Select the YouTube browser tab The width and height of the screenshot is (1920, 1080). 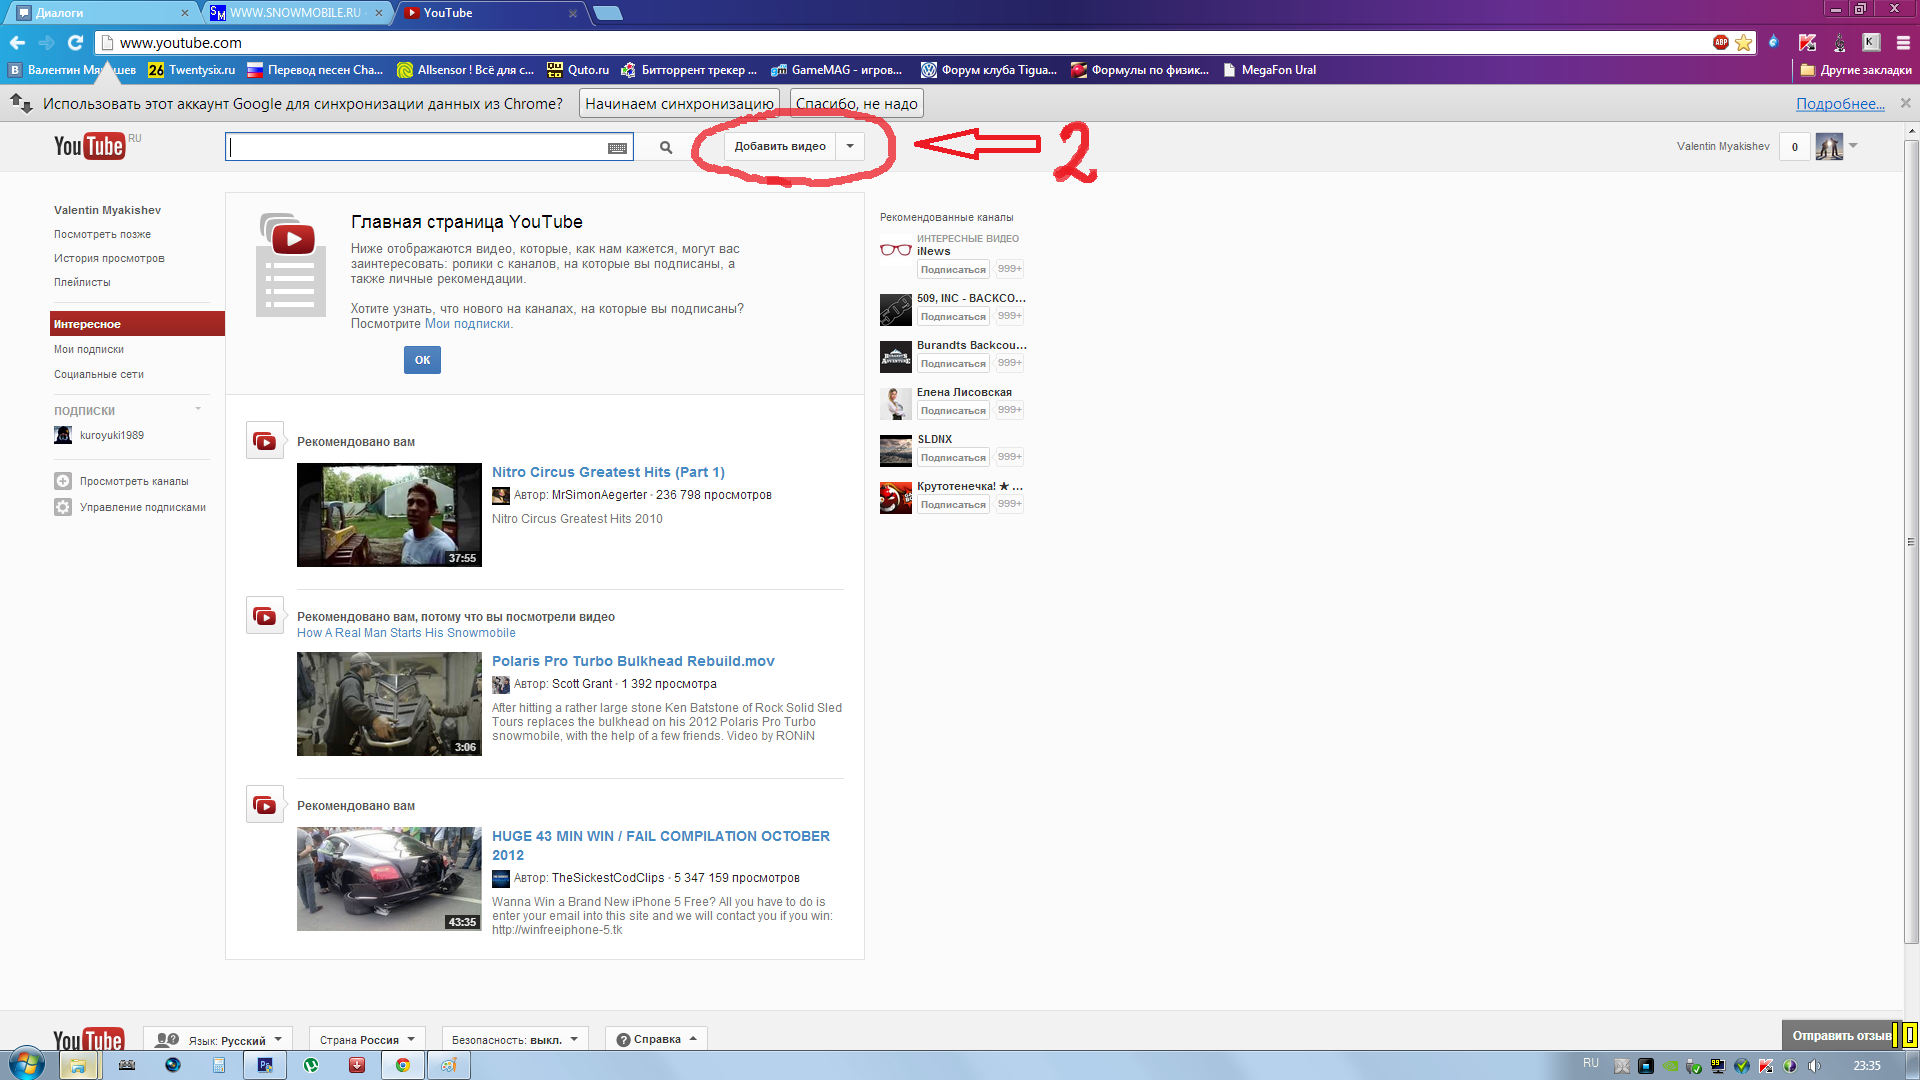[490, 13]
